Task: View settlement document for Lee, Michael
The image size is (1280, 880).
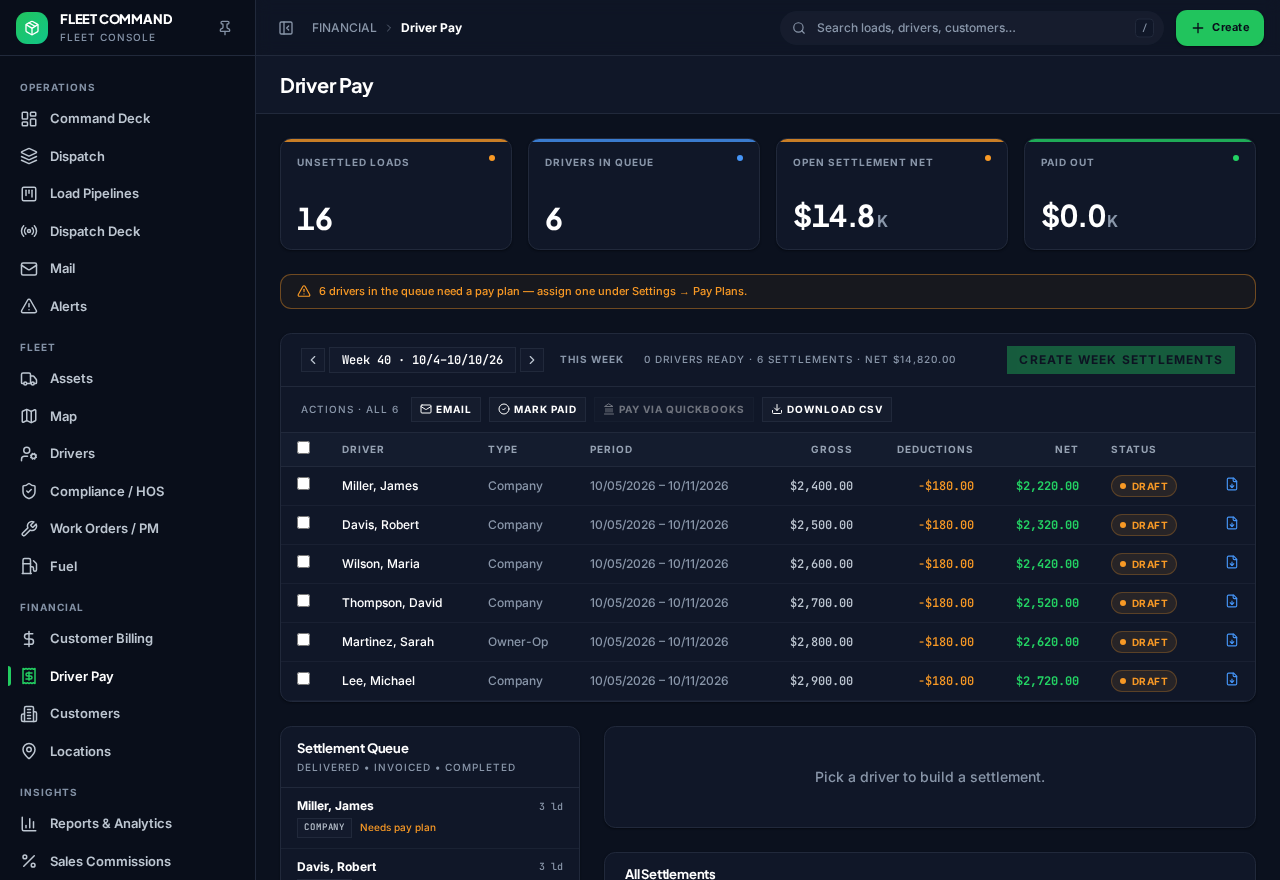Action: (1232, 680)
